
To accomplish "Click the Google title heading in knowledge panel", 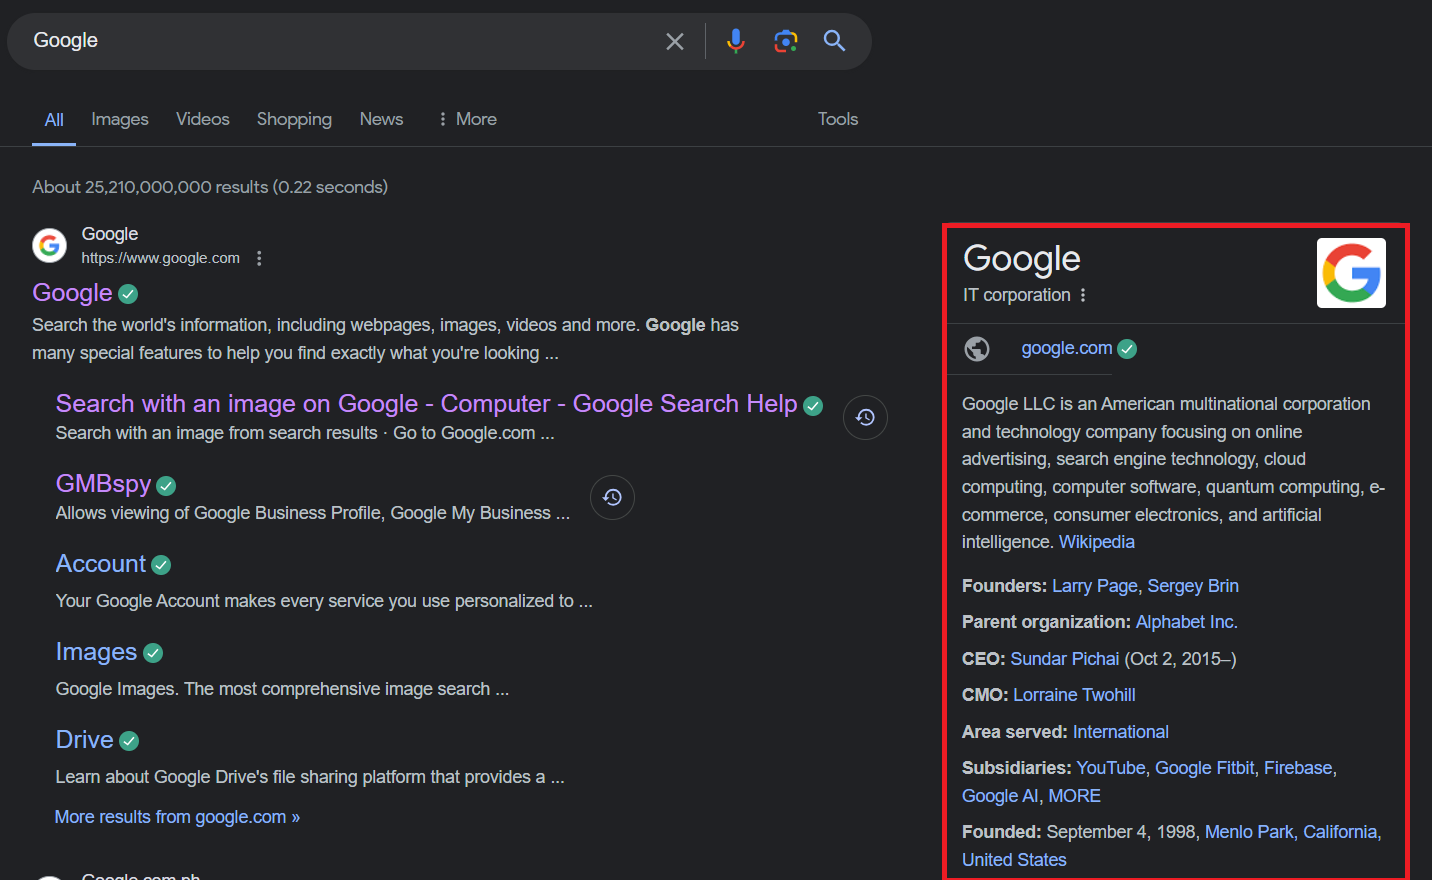I will click(1022, 259).
